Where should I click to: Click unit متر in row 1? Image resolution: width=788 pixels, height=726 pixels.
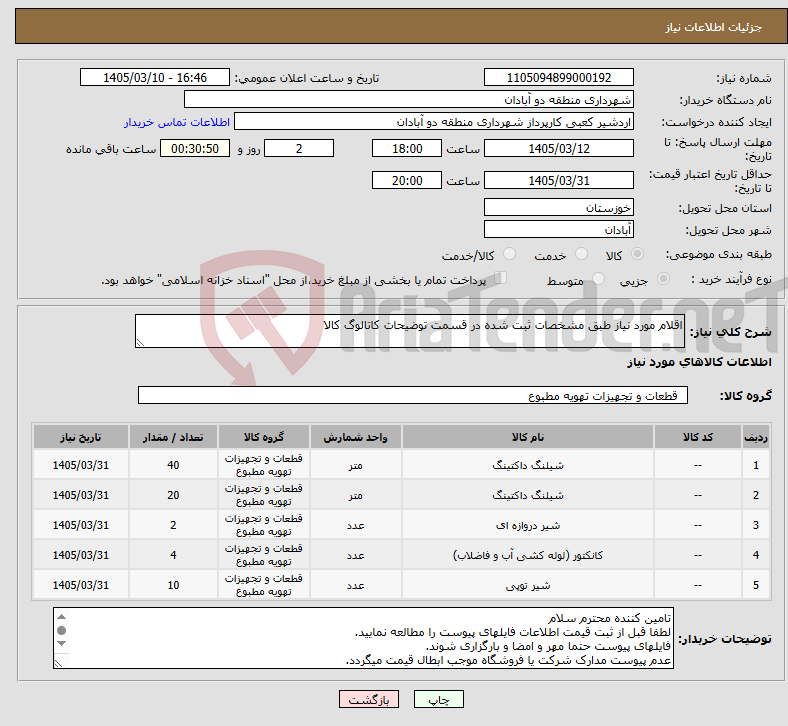355,465
